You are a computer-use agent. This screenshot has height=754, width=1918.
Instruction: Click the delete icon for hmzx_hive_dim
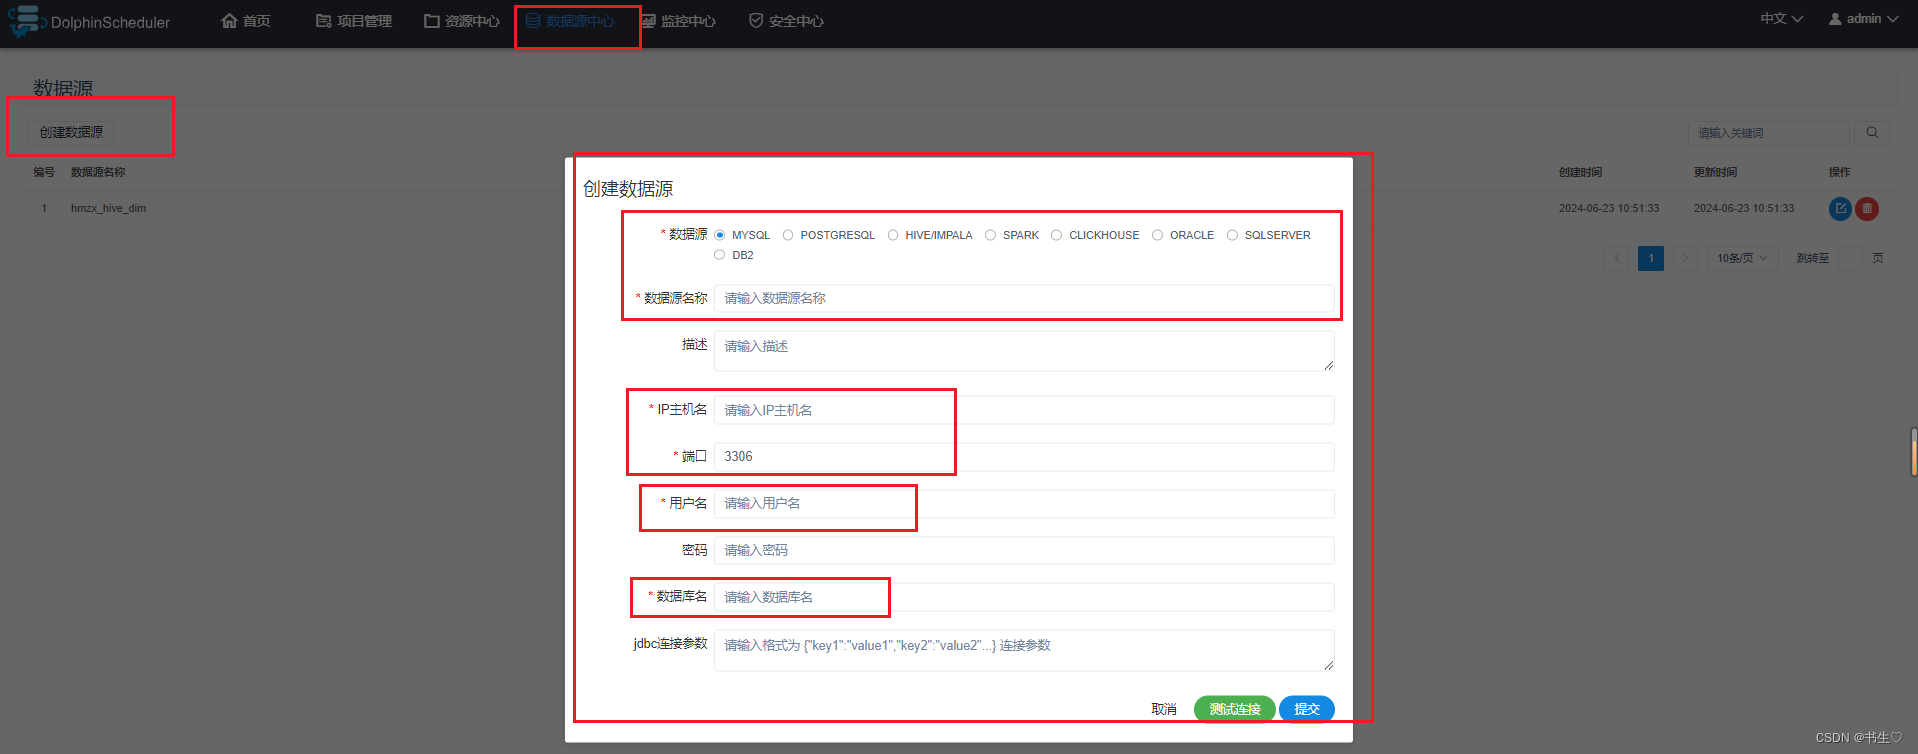tap(1867, 208)
